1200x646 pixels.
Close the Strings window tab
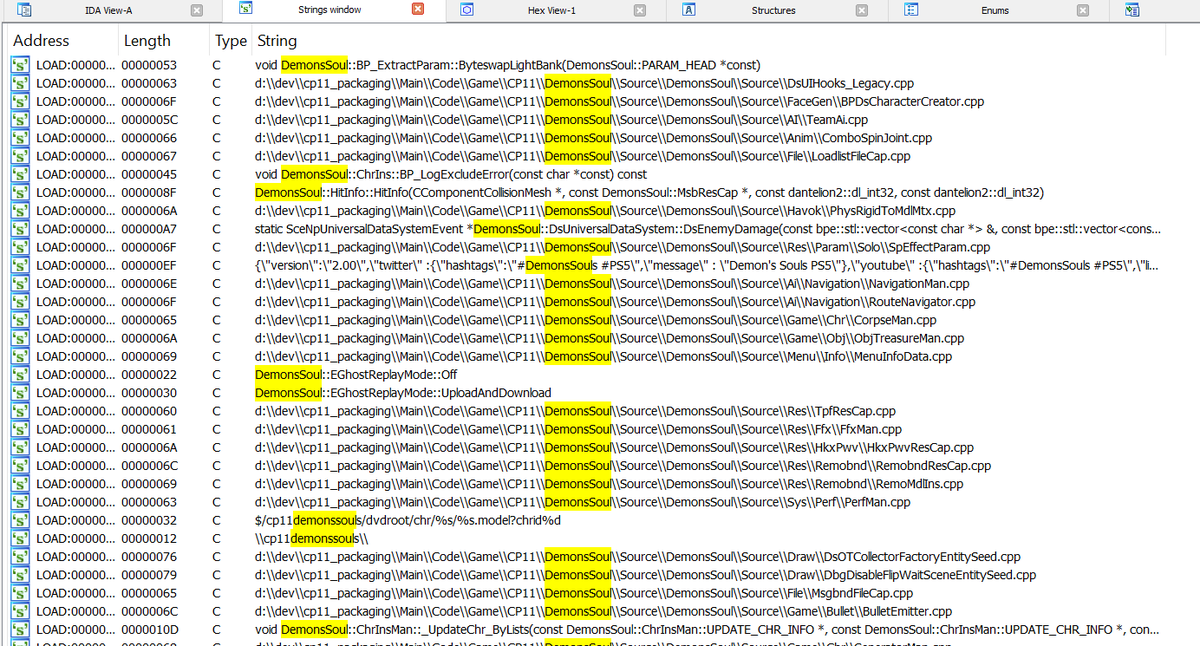point(418,10)
